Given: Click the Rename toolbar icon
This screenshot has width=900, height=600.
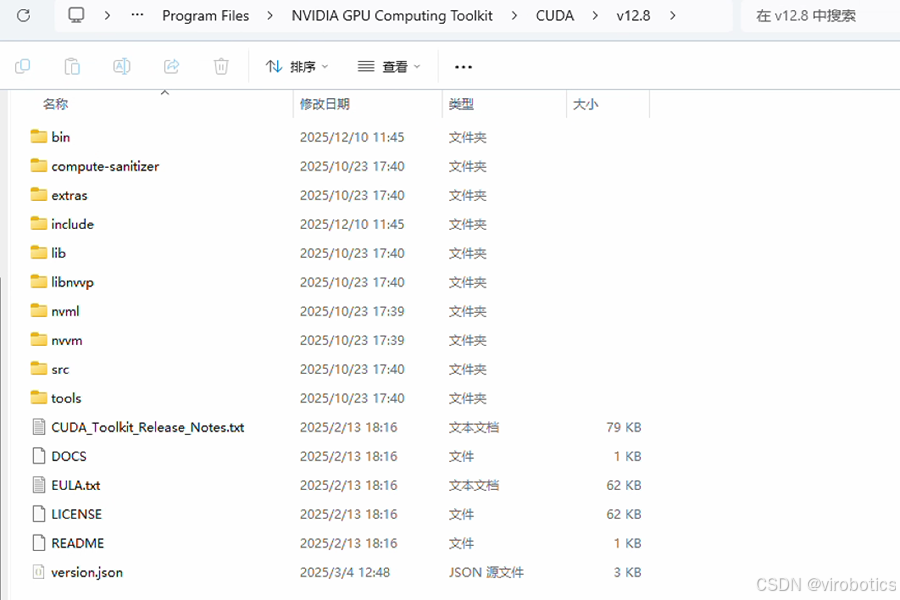Looking at the screenshot, I should [122, 67].
